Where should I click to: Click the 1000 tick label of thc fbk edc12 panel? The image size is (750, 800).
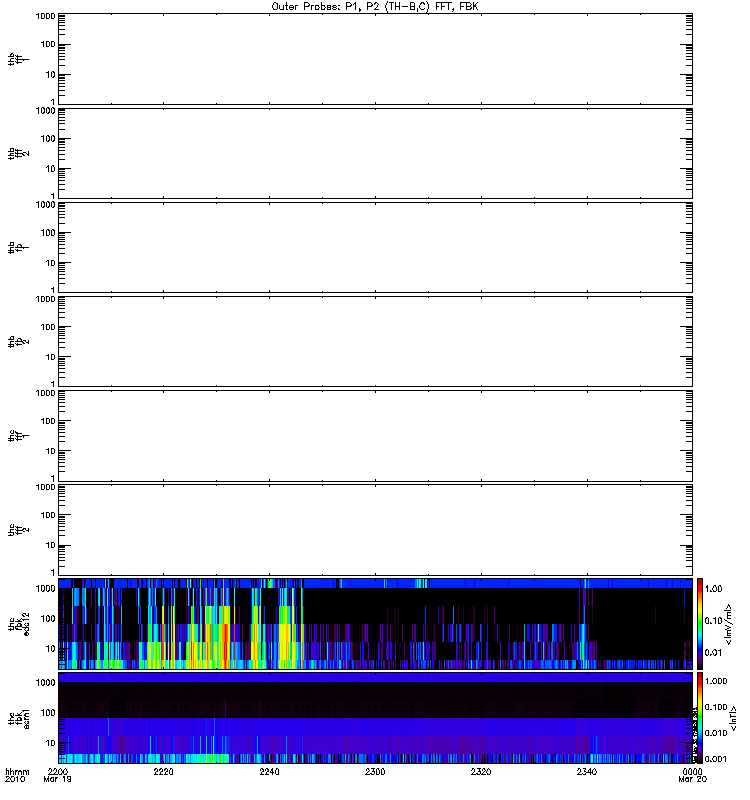tap(46, 588)
